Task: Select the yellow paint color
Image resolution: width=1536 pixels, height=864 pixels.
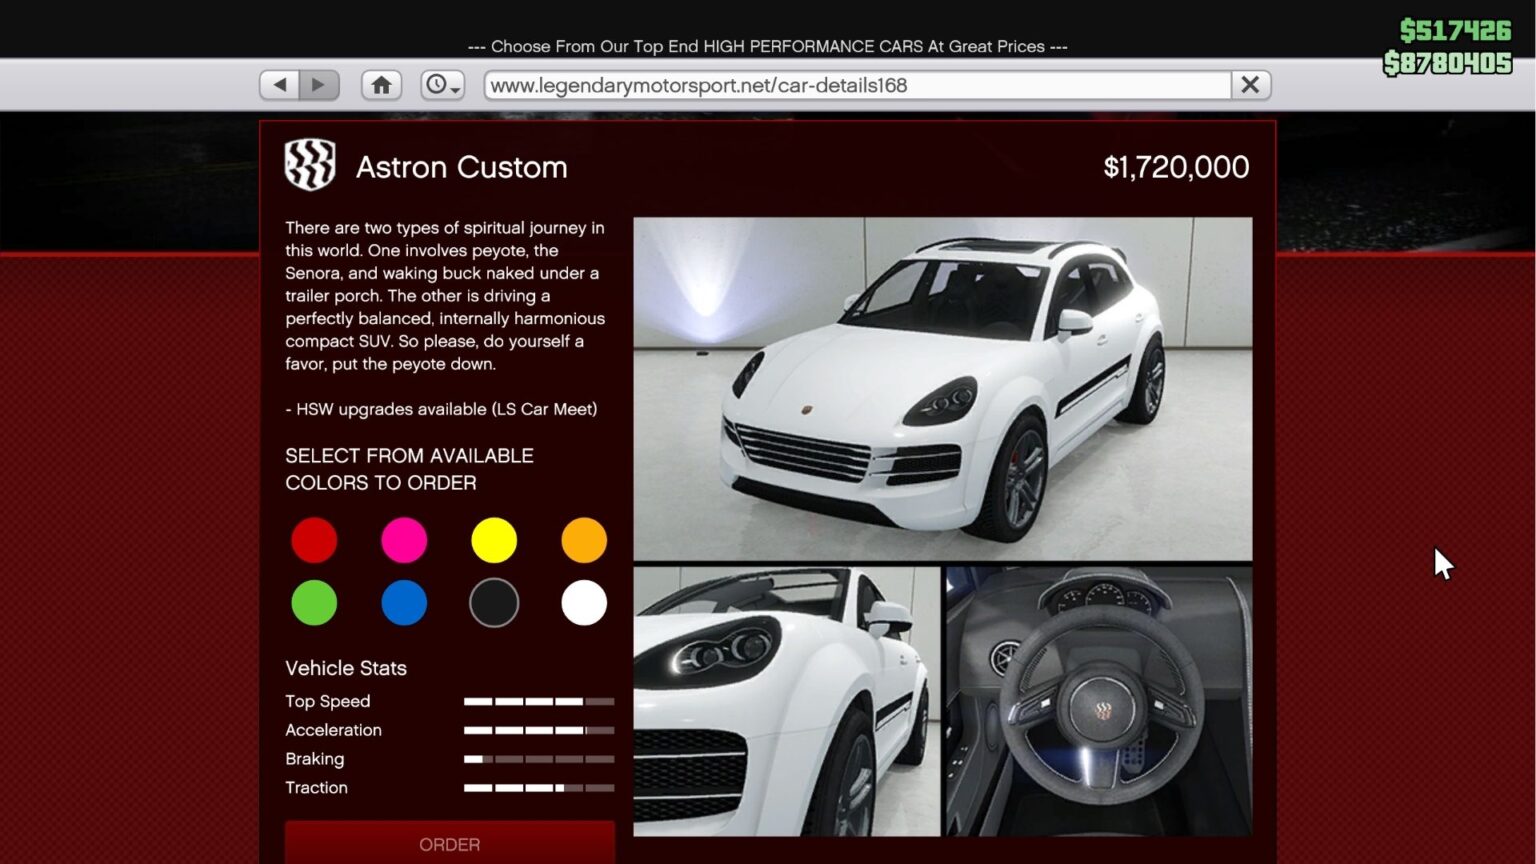Action: click(494, 540)
